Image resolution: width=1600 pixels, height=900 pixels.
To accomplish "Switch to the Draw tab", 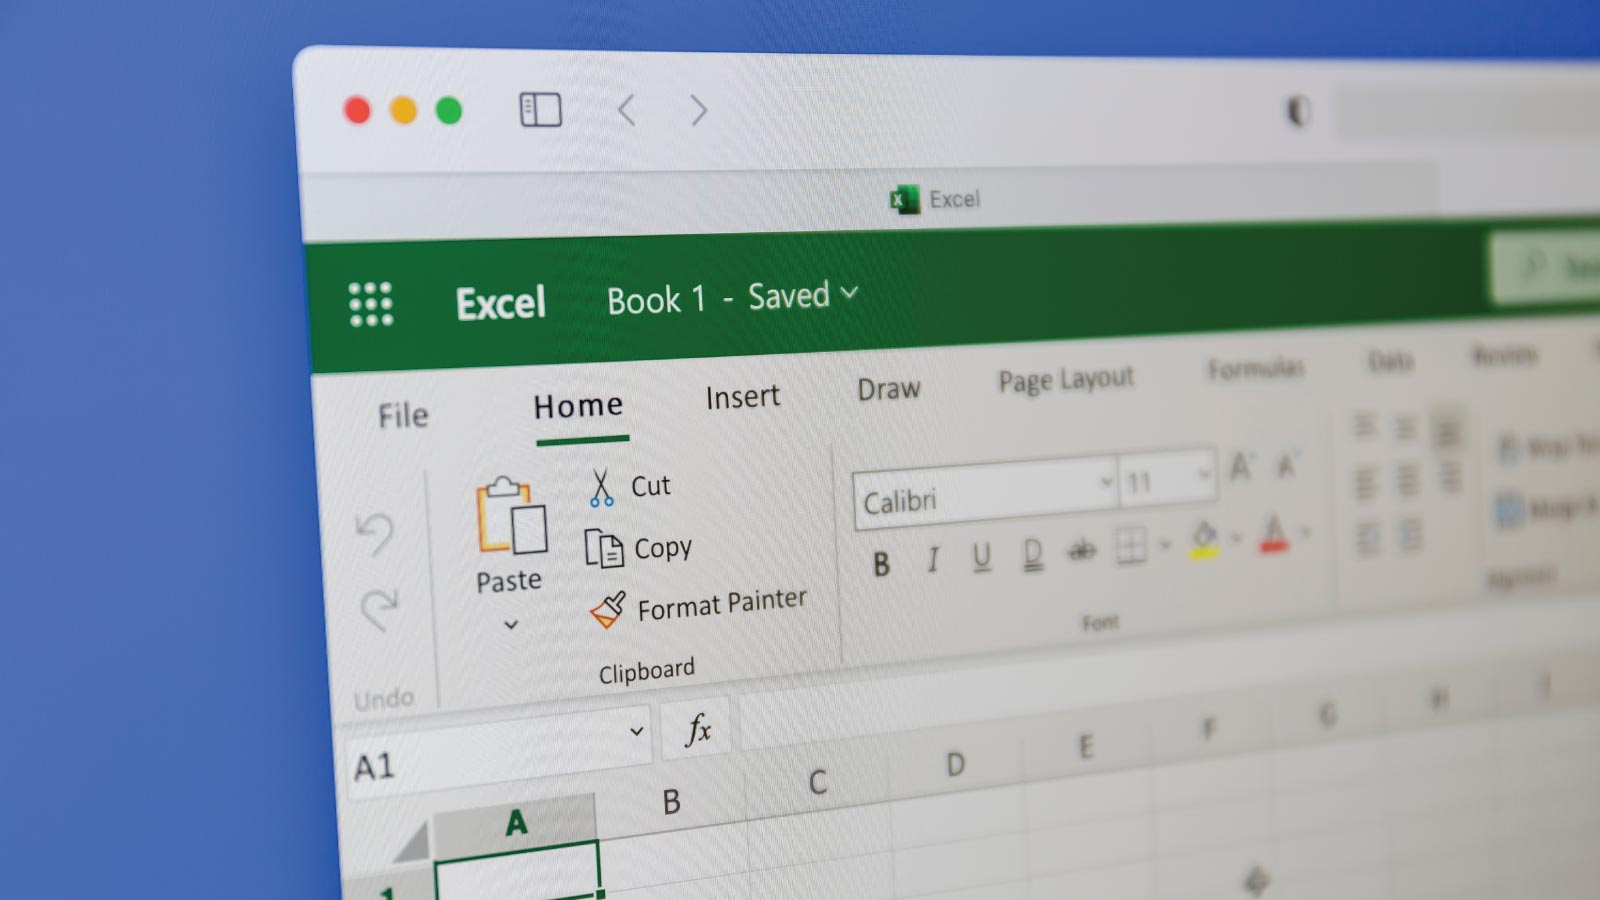I will 888,389.
